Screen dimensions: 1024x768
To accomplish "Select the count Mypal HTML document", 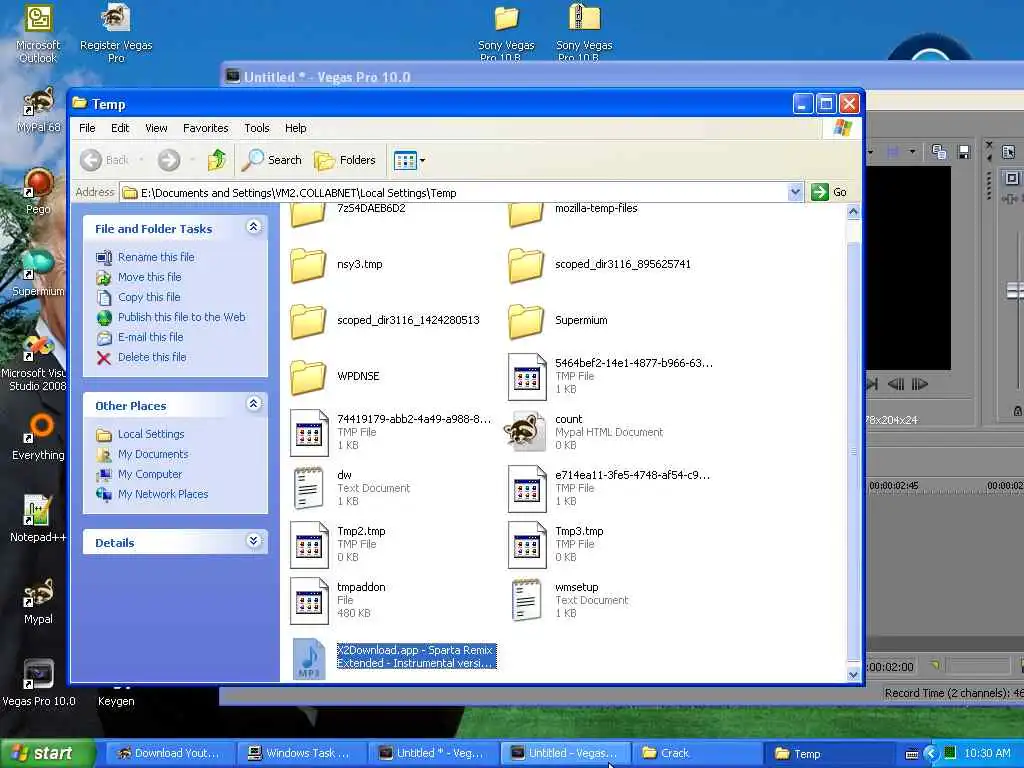I will (x=583, y=432).
